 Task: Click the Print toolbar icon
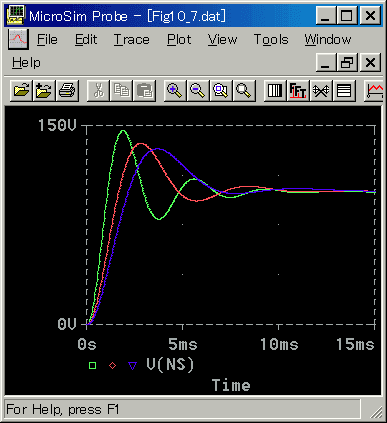[x=67, y=90]
